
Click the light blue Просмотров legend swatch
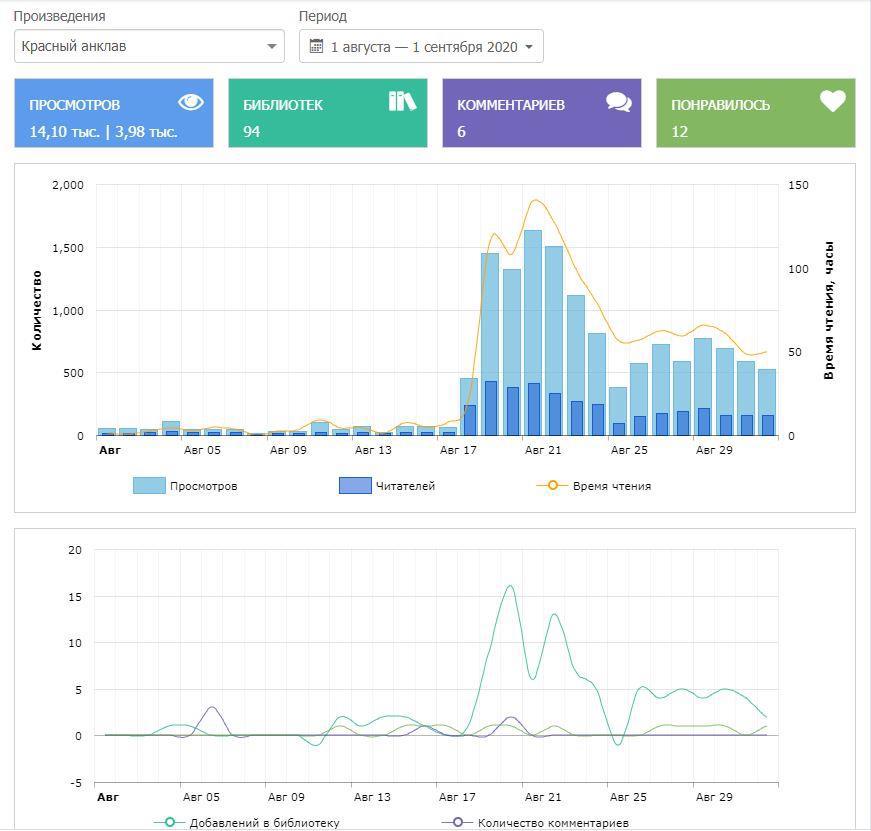coord(149,486)
